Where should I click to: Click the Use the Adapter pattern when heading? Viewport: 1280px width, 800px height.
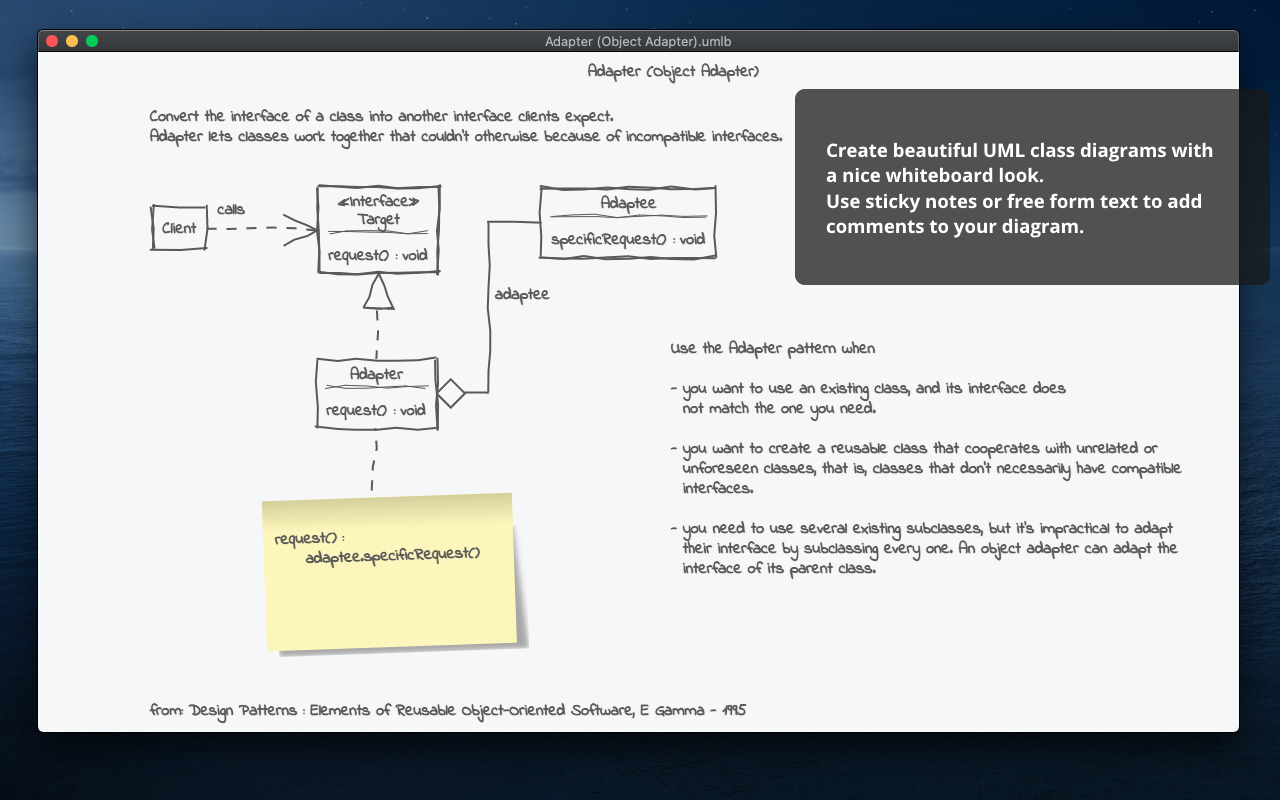point(772,348)
